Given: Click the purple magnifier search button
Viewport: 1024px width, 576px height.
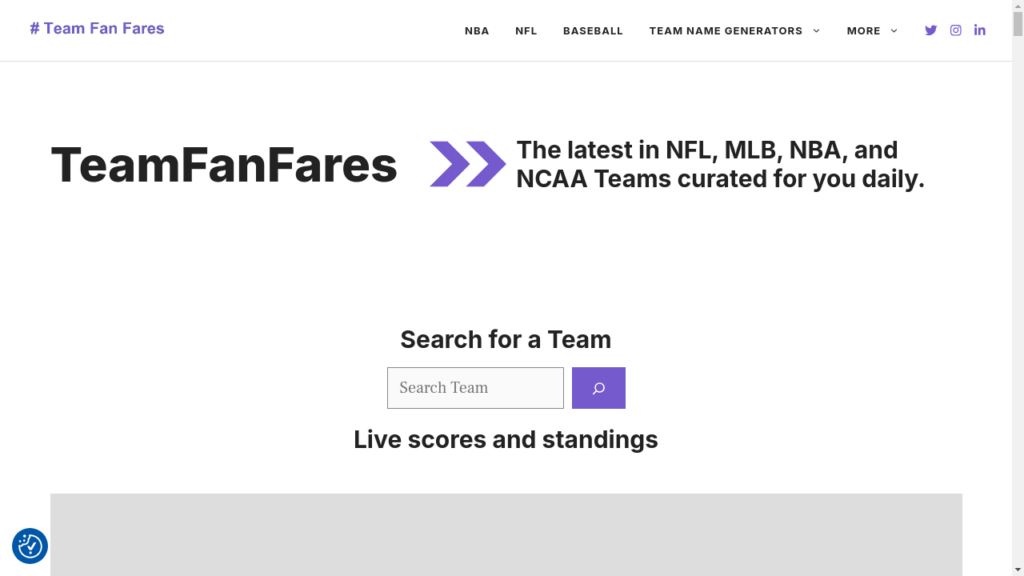Looking at the screenshot, I should pyautogui.click(x=598, y=388).
